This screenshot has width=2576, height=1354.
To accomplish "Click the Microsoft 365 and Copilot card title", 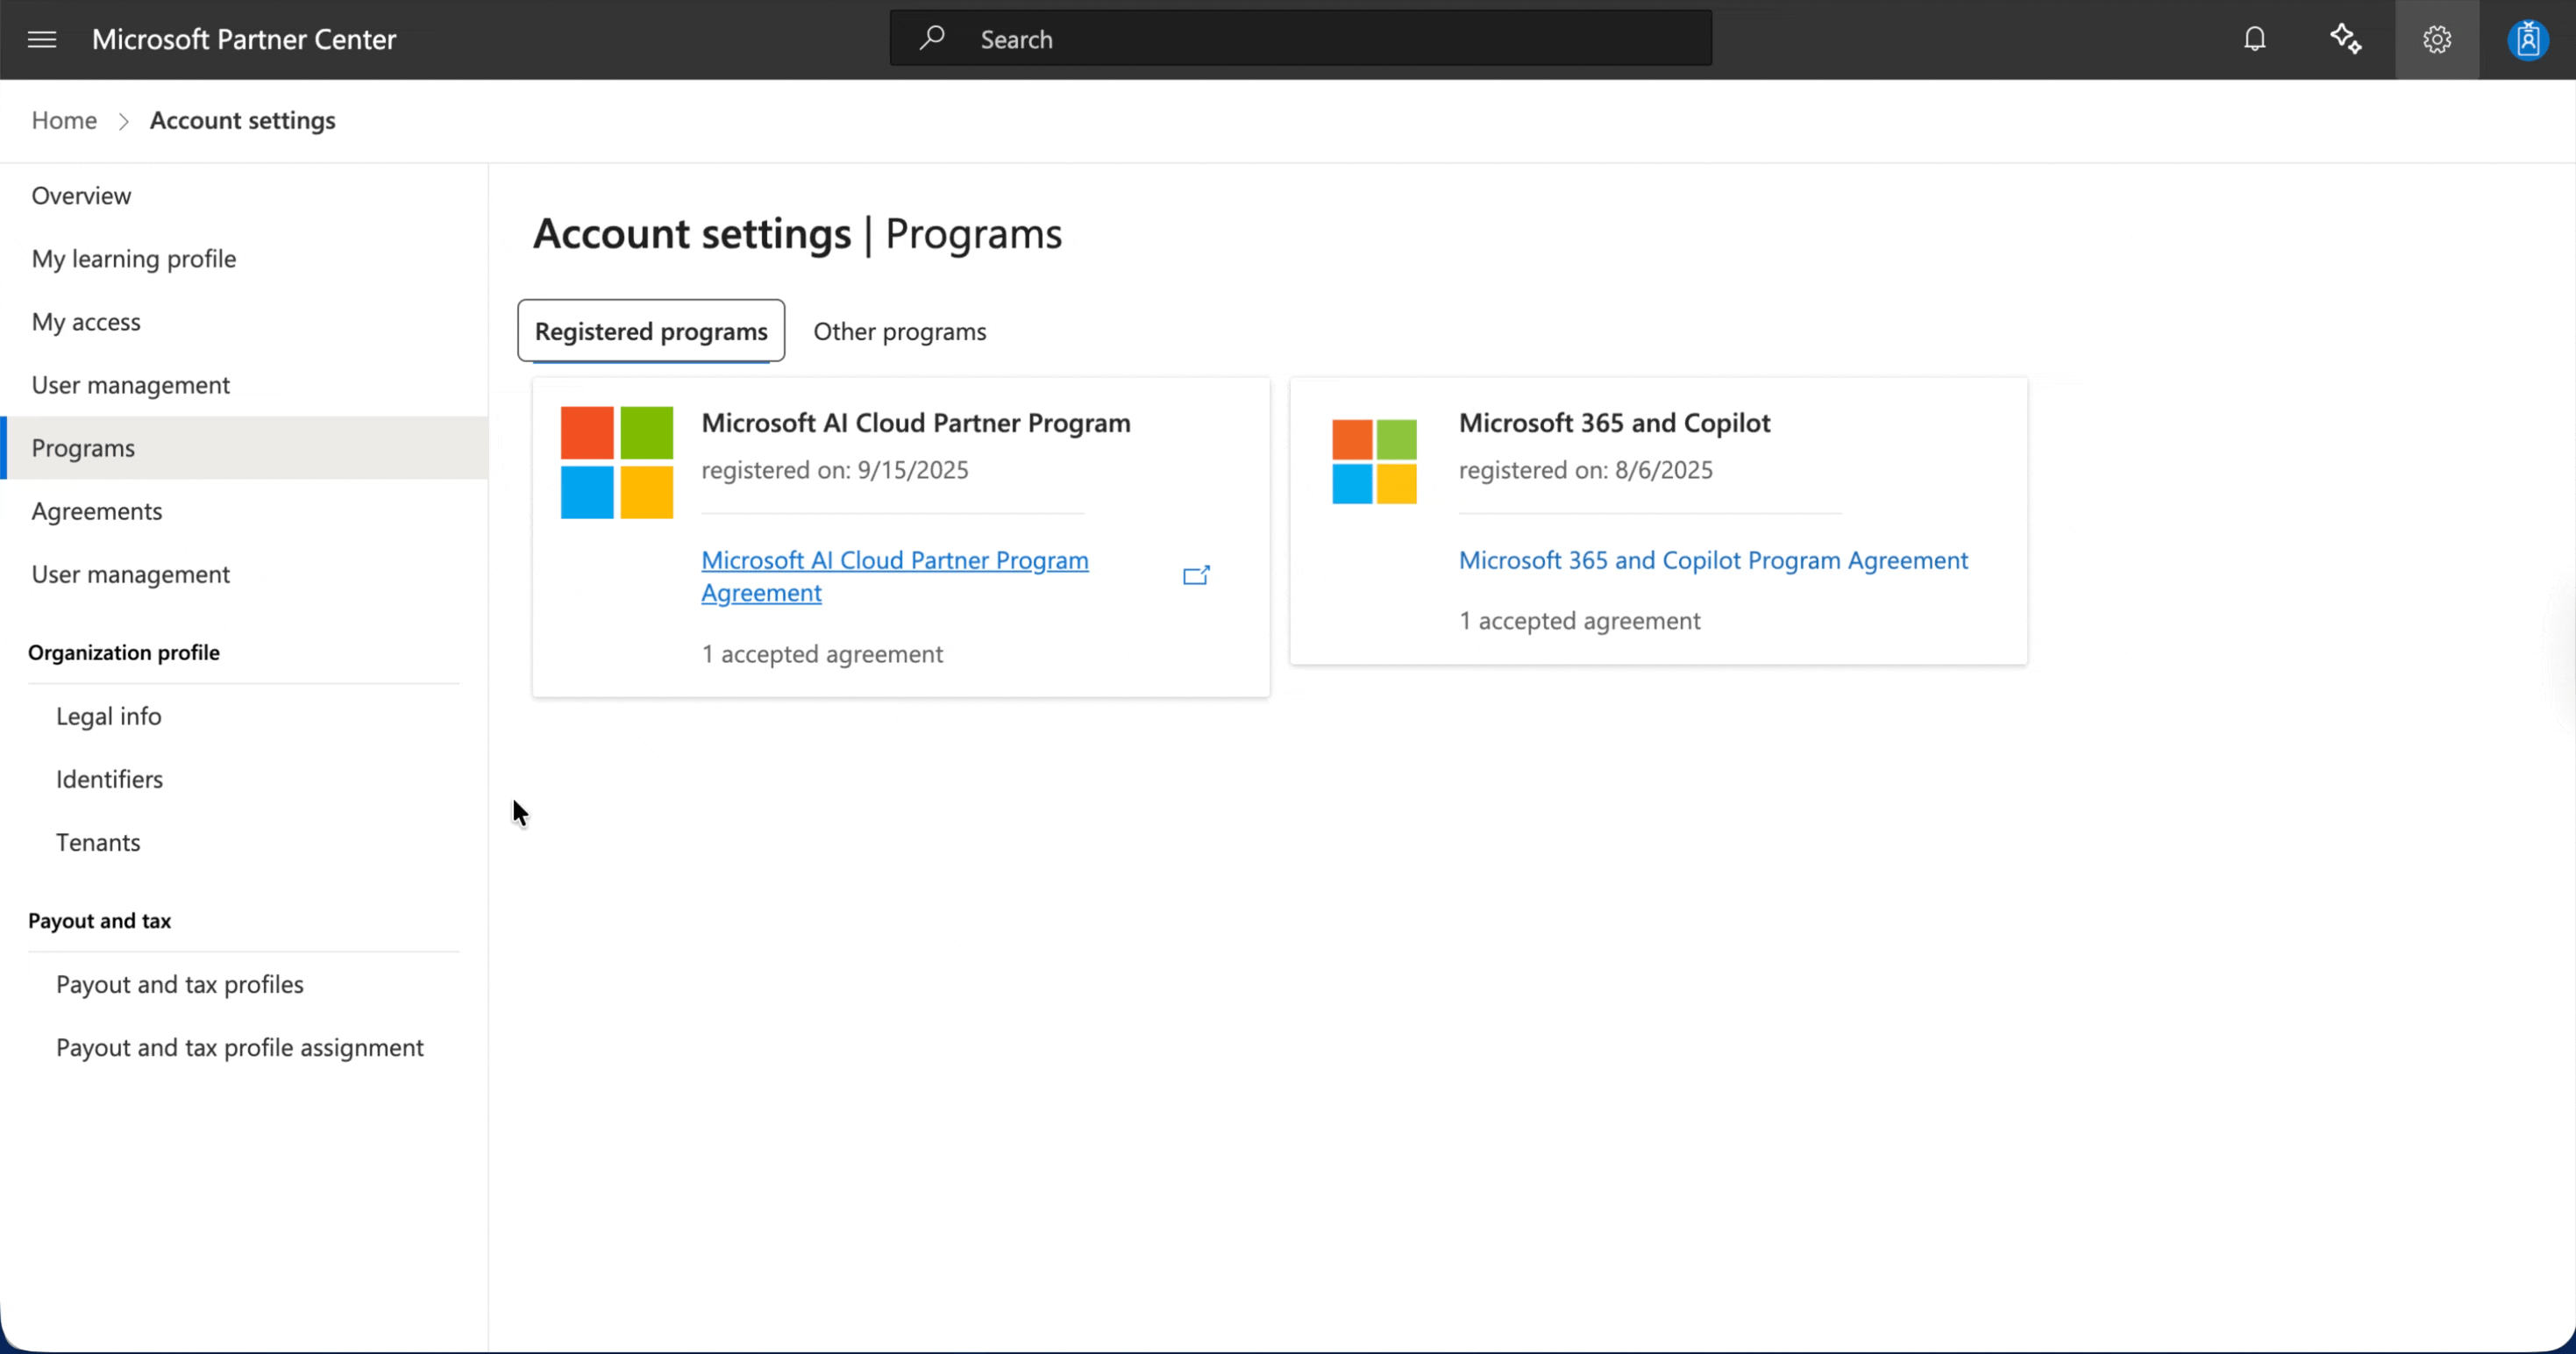I will (x=1614, y=422).
